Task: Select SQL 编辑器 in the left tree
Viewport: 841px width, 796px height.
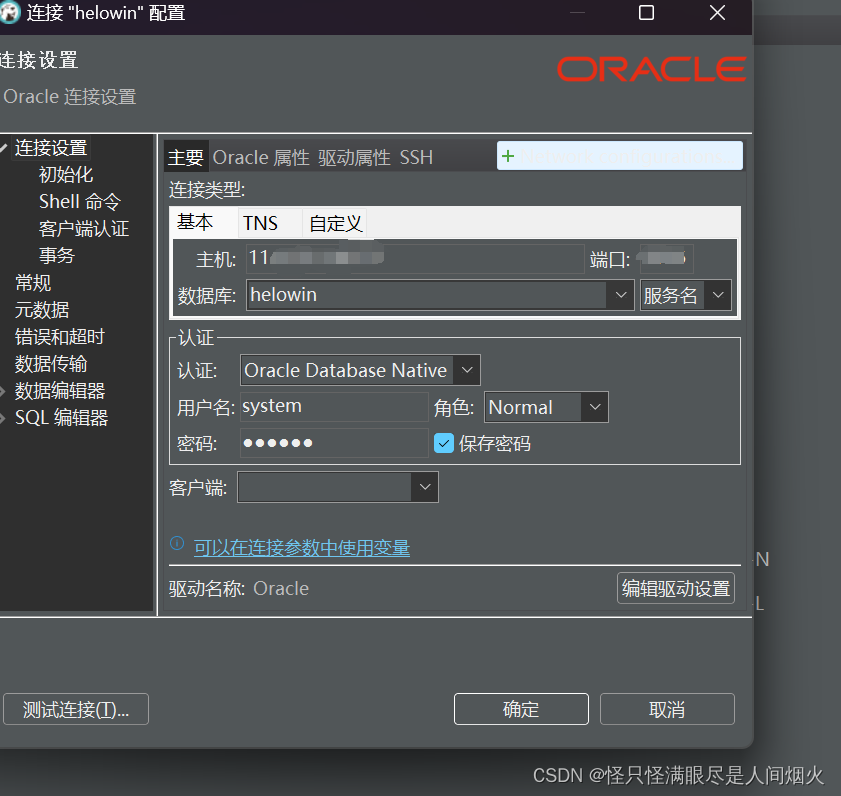Action: 61,418
